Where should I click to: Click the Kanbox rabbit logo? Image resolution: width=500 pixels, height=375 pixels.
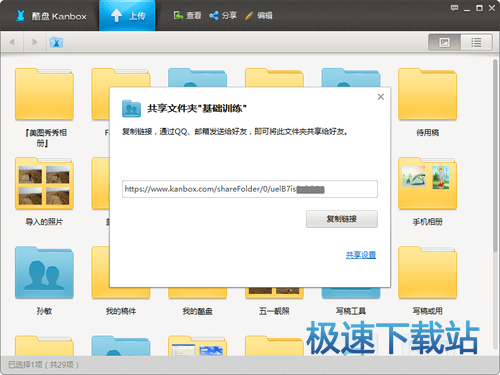coord(20,16)
